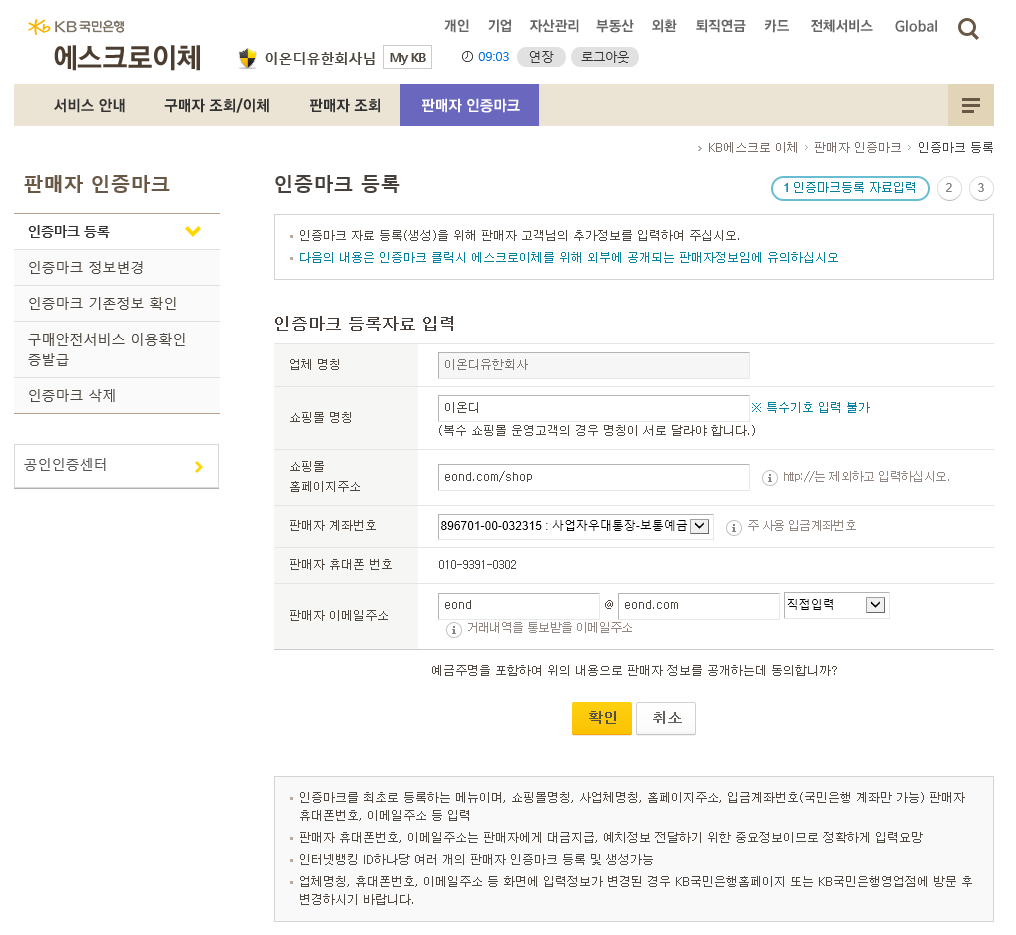The image size is (1016, 935).
Task: Open the 전체서비스 menu
Action: 841,26
